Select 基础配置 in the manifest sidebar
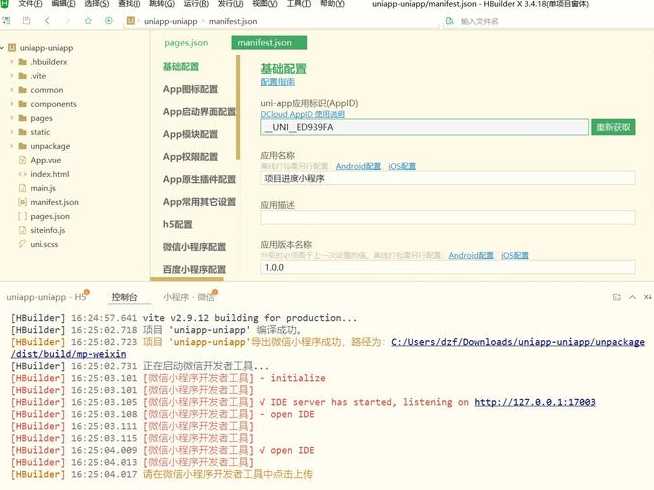 click(181, 67)
